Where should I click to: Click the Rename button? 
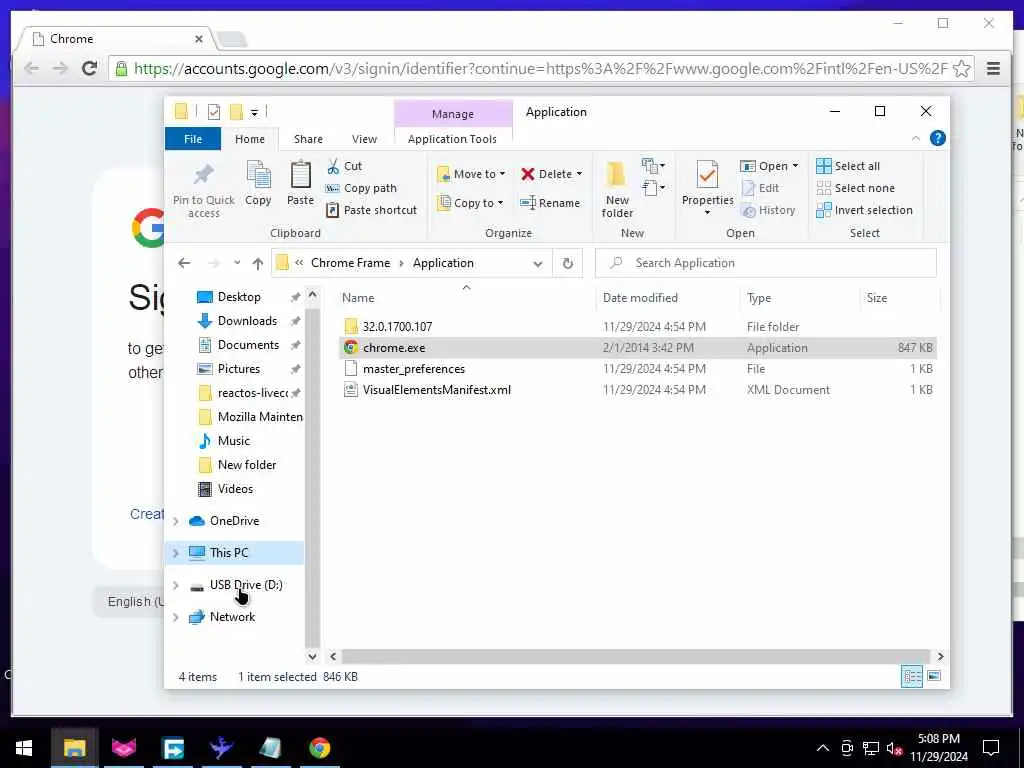[550, 203]
